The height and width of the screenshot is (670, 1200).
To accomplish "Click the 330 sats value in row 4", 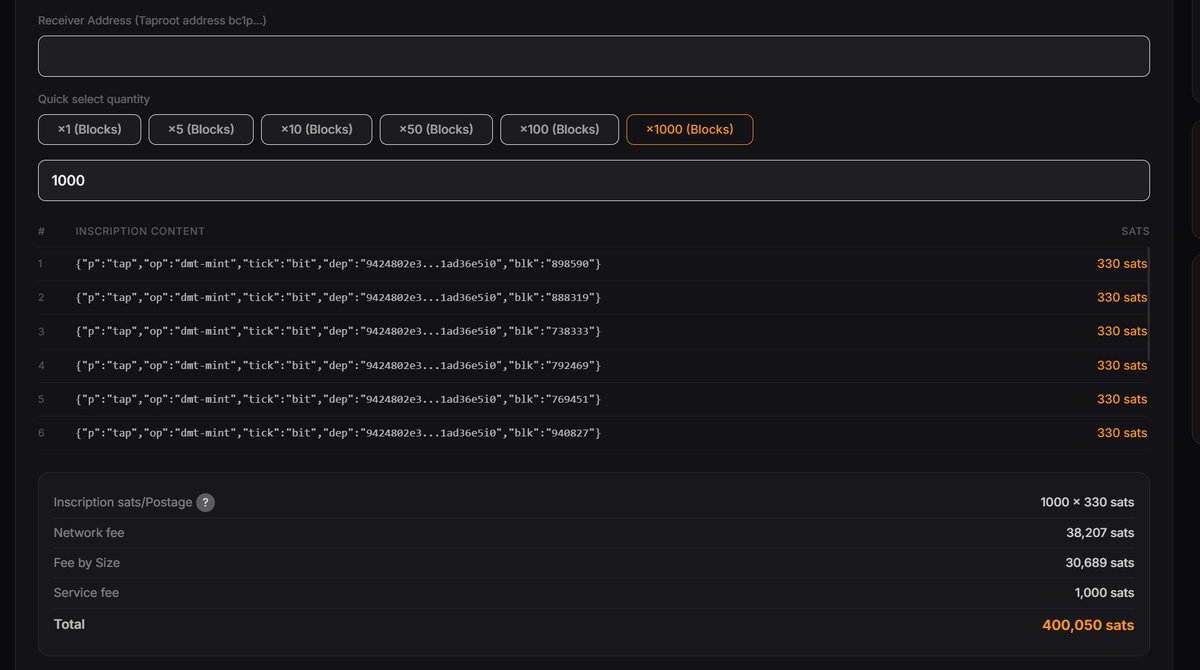I will 1122,365.
